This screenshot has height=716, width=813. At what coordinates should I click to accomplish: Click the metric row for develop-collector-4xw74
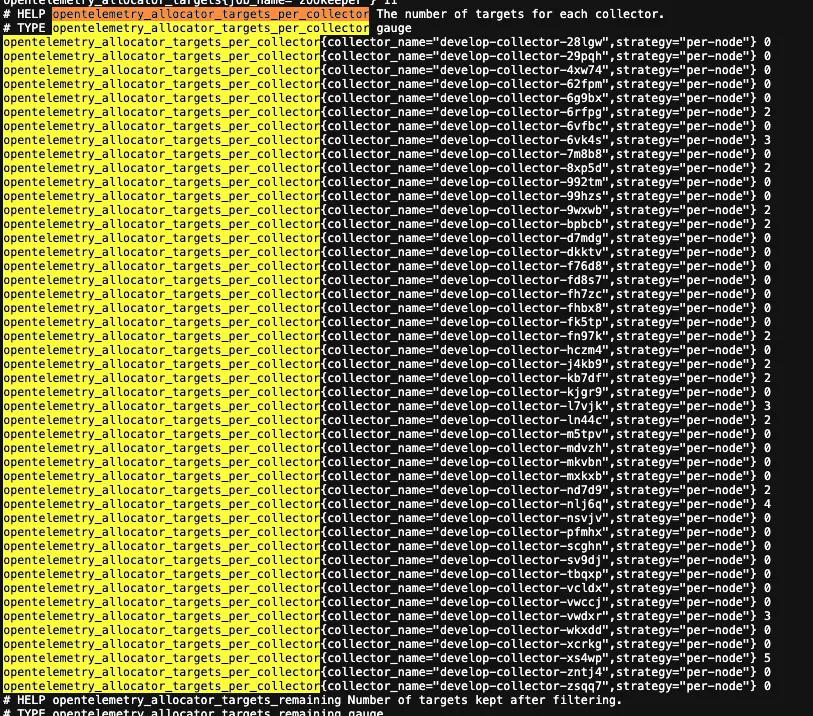[x=387, y=70]
